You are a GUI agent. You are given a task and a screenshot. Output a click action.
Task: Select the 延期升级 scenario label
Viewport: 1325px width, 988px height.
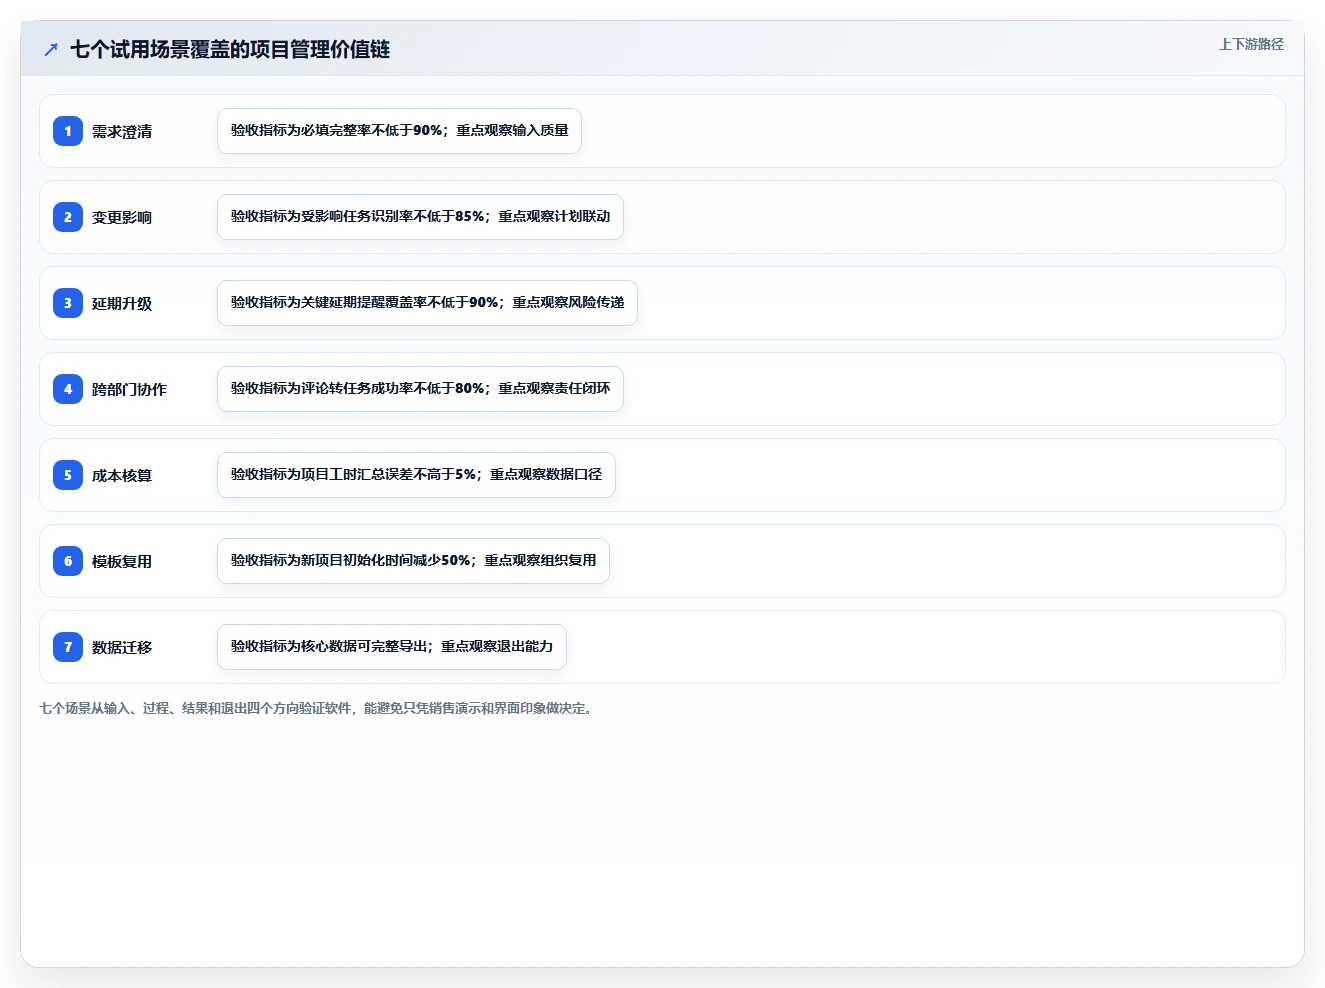[122, 303]
